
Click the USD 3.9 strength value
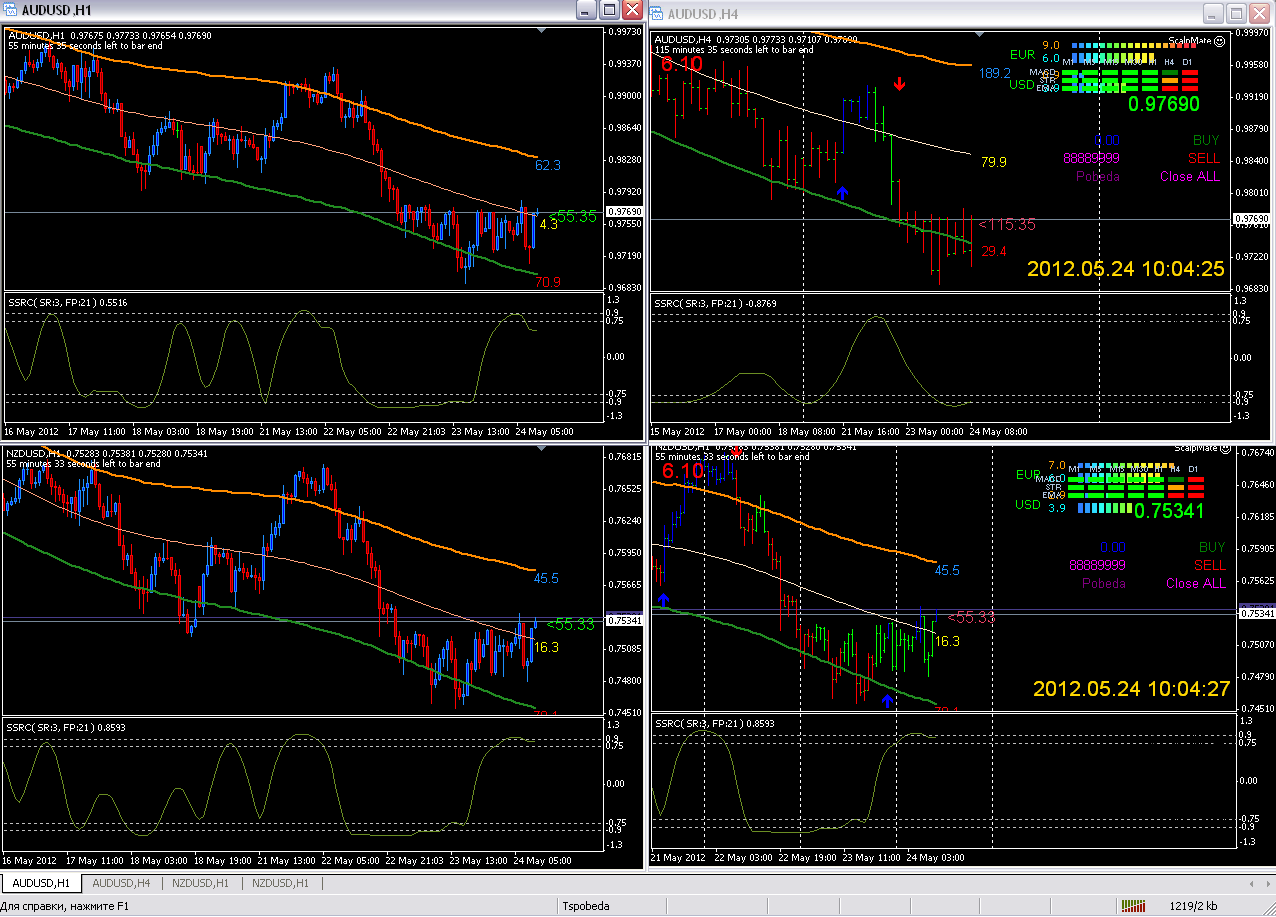tap(1055, 508)
